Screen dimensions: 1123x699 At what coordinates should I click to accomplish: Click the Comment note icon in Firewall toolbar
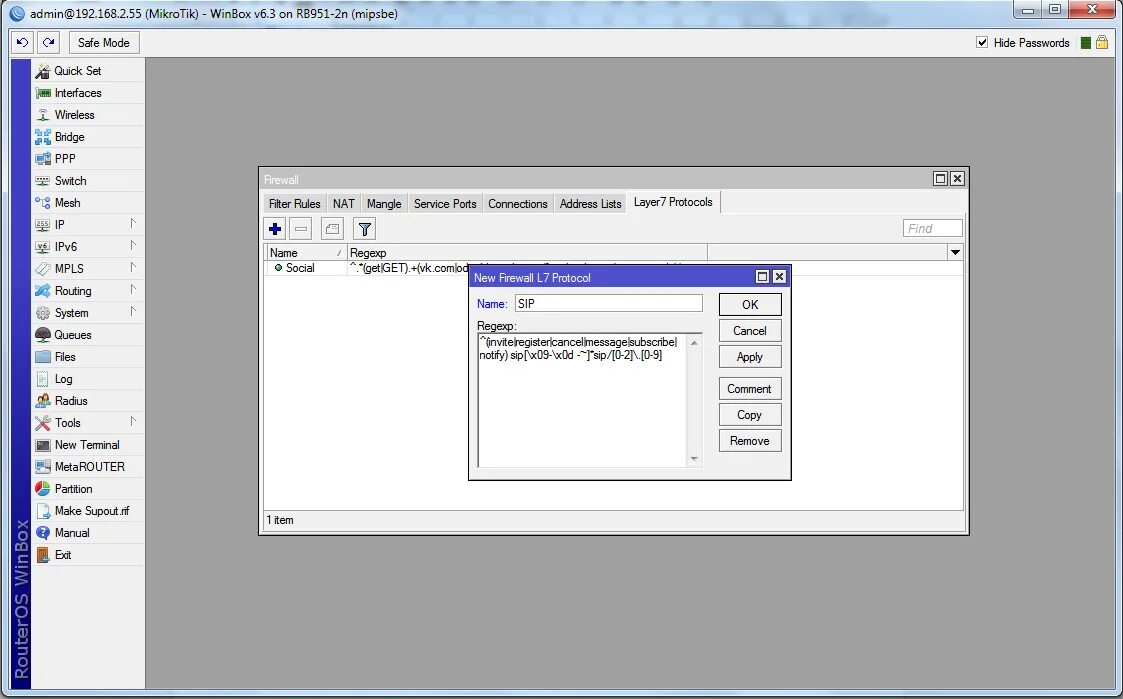click(x=332, y=229)
